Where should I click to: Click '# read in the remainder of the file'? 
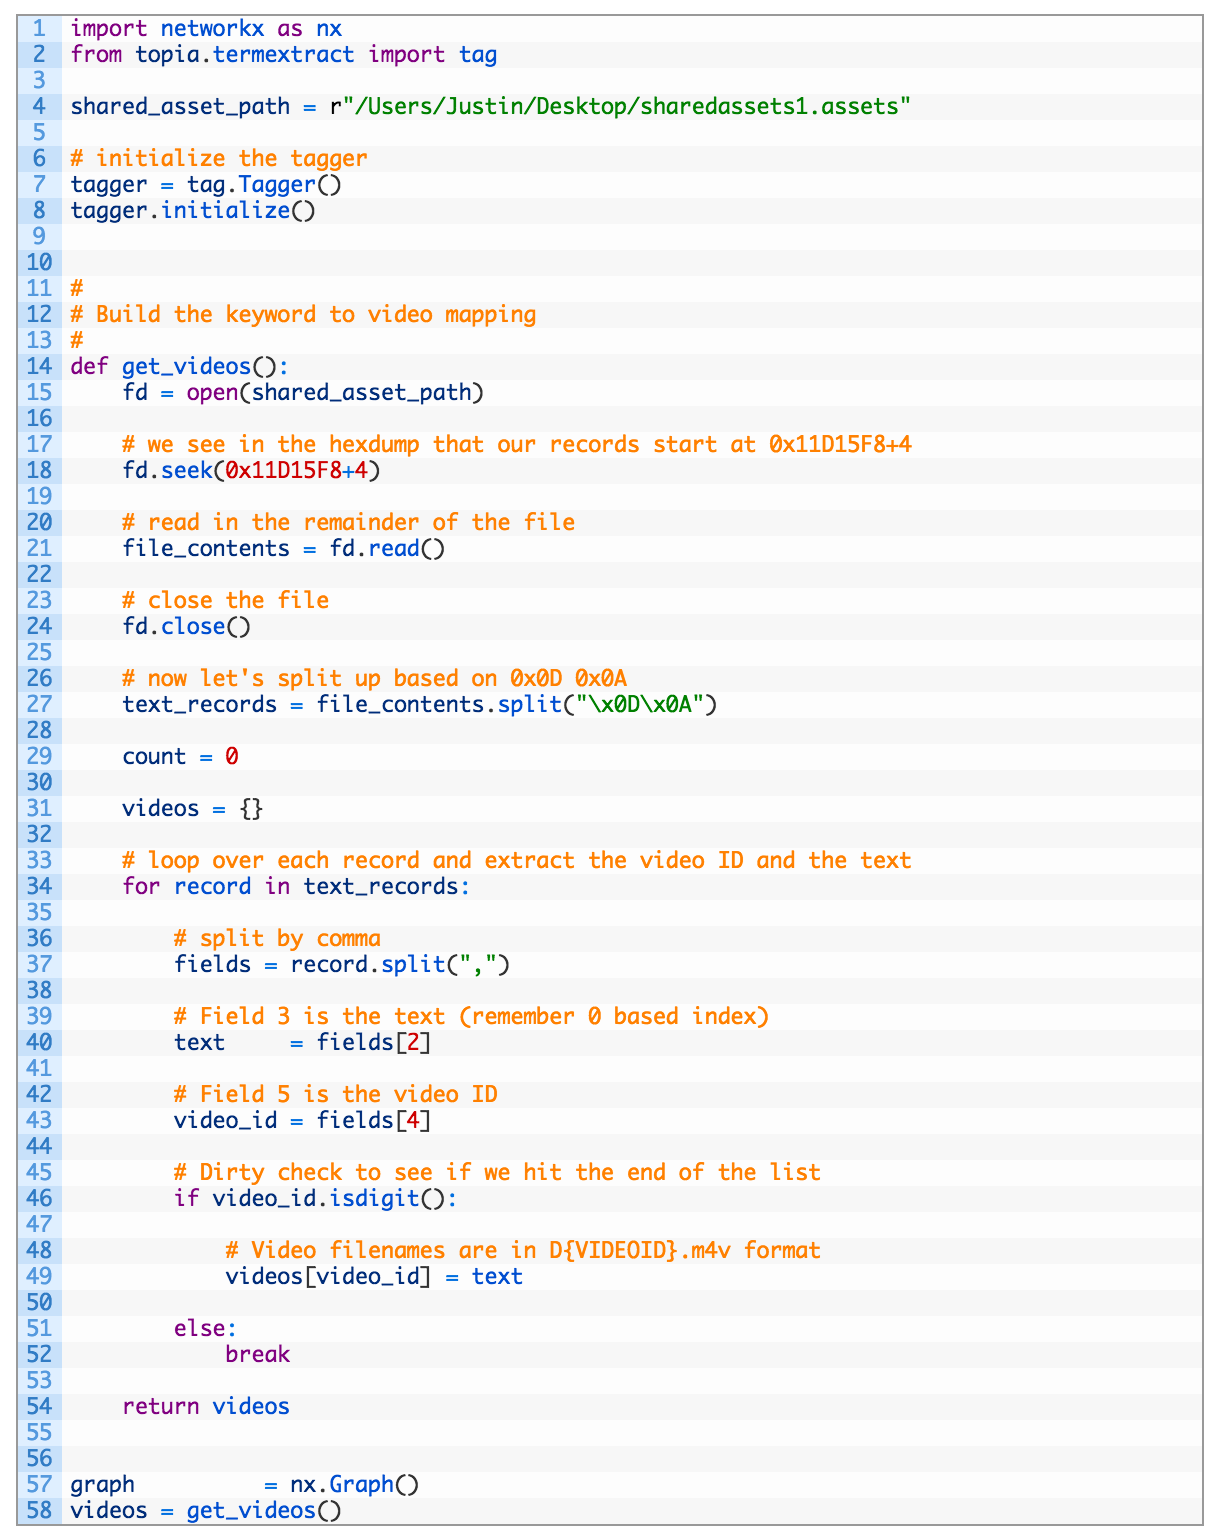(349, 522)
